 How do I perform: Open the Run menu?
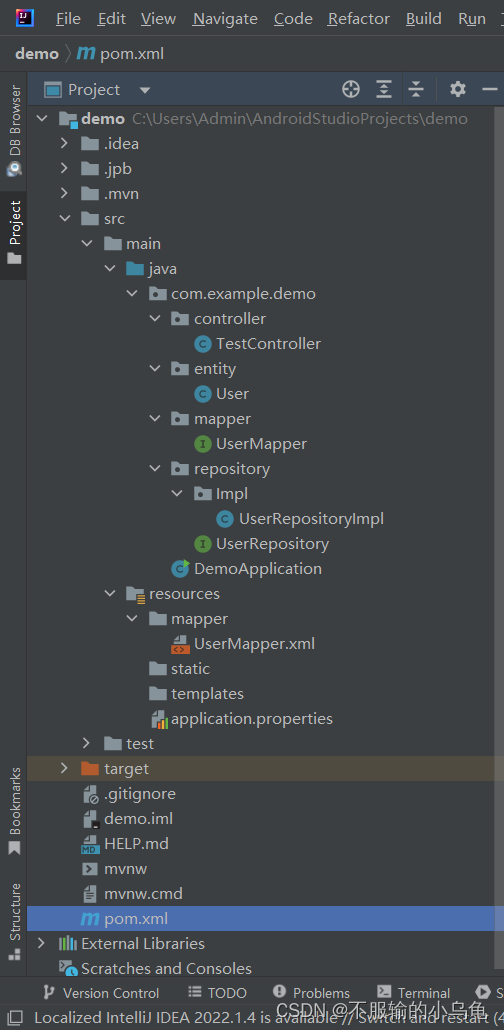pos(472,18)
